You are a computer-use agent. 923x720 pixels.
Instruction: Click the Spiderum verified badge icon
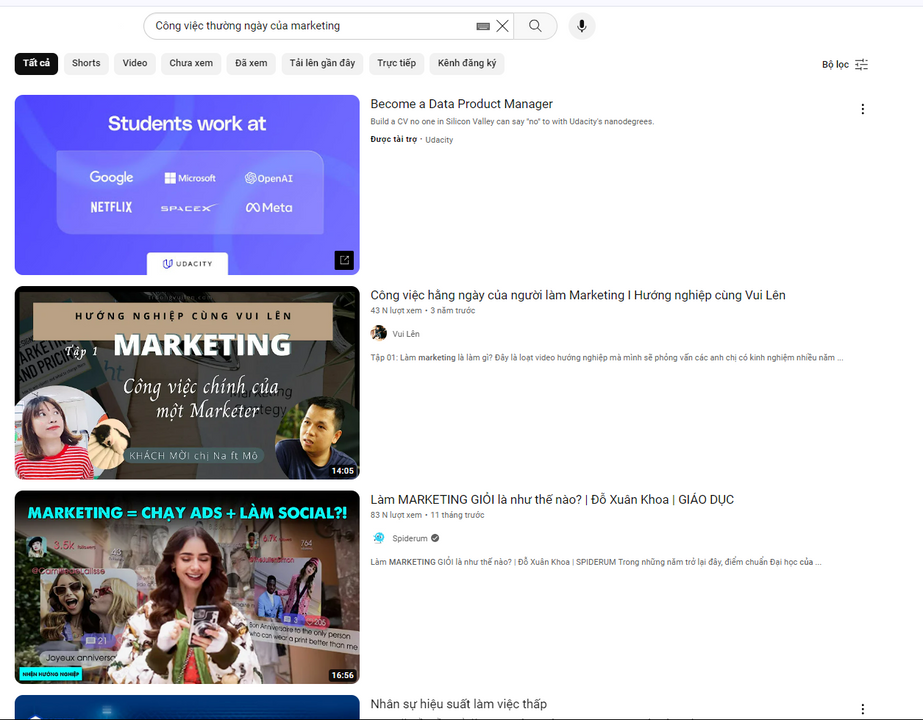tap(434, 538)
